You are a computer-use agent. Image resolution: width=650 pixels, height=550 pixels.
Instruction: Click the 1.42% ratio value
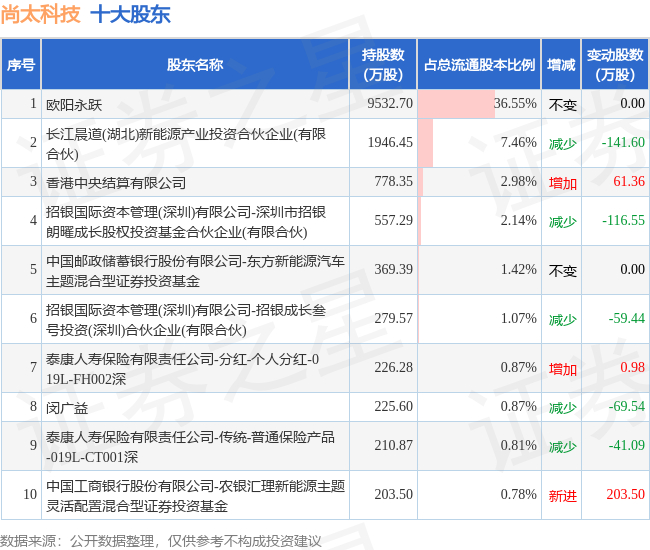click(518, 269)
